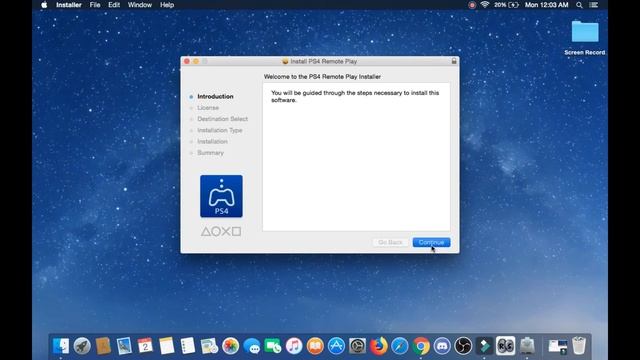Launch Filmora from the dock
The height and width of the screenshot is (360, 640).
pos(484,346)
